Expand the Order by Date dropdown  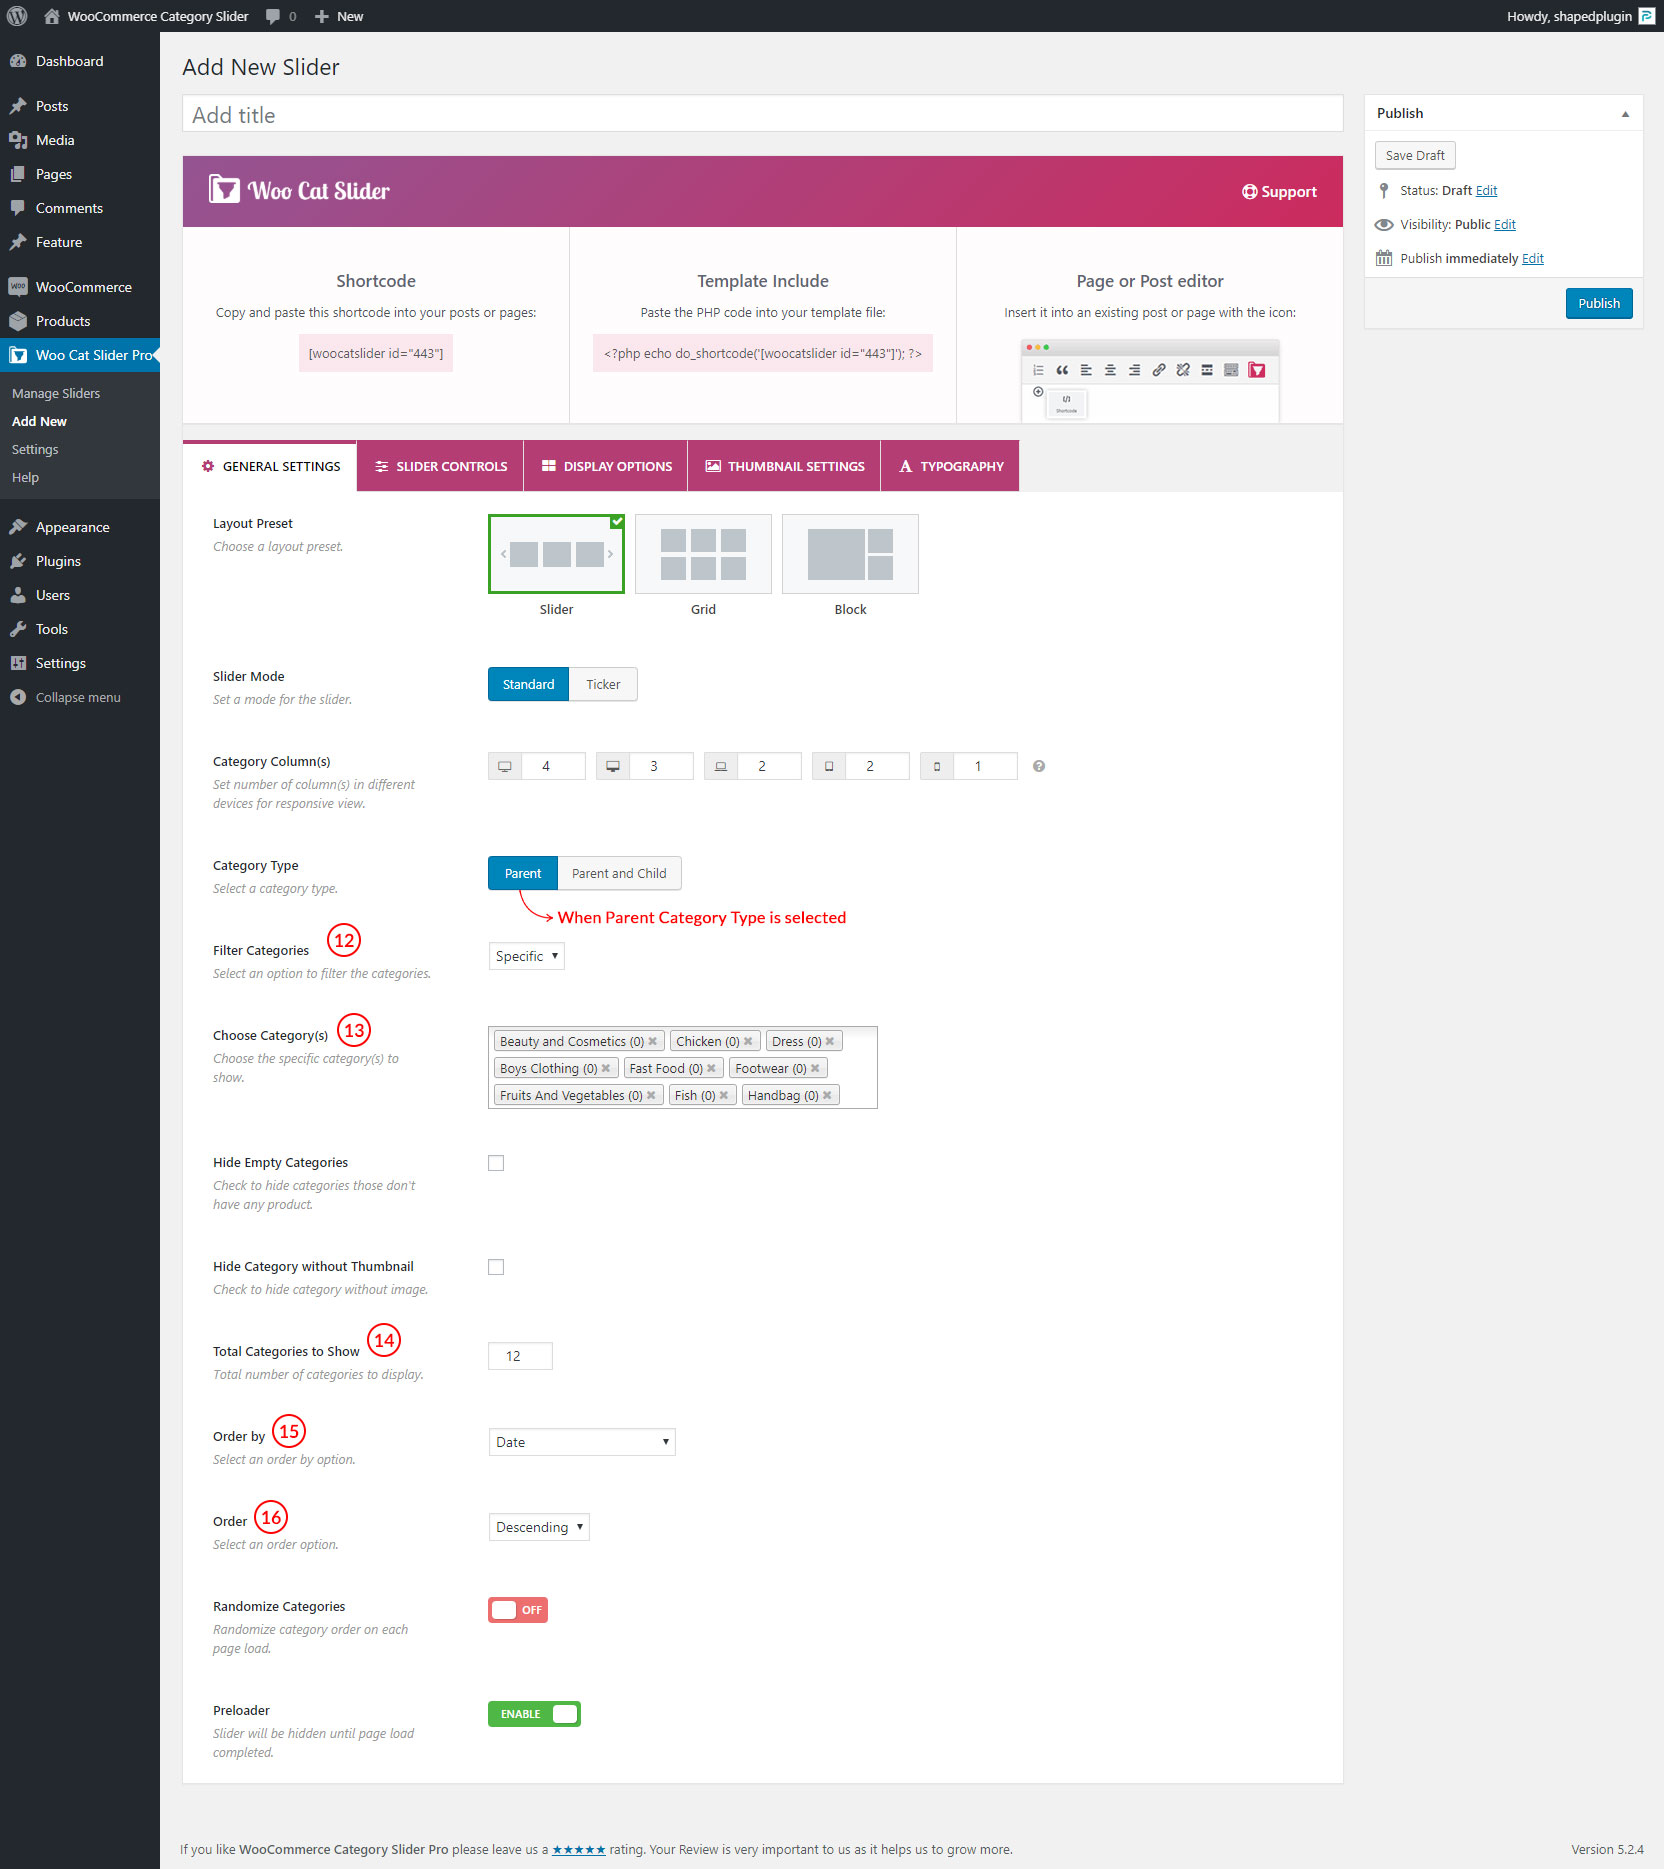click(582, 1442)
